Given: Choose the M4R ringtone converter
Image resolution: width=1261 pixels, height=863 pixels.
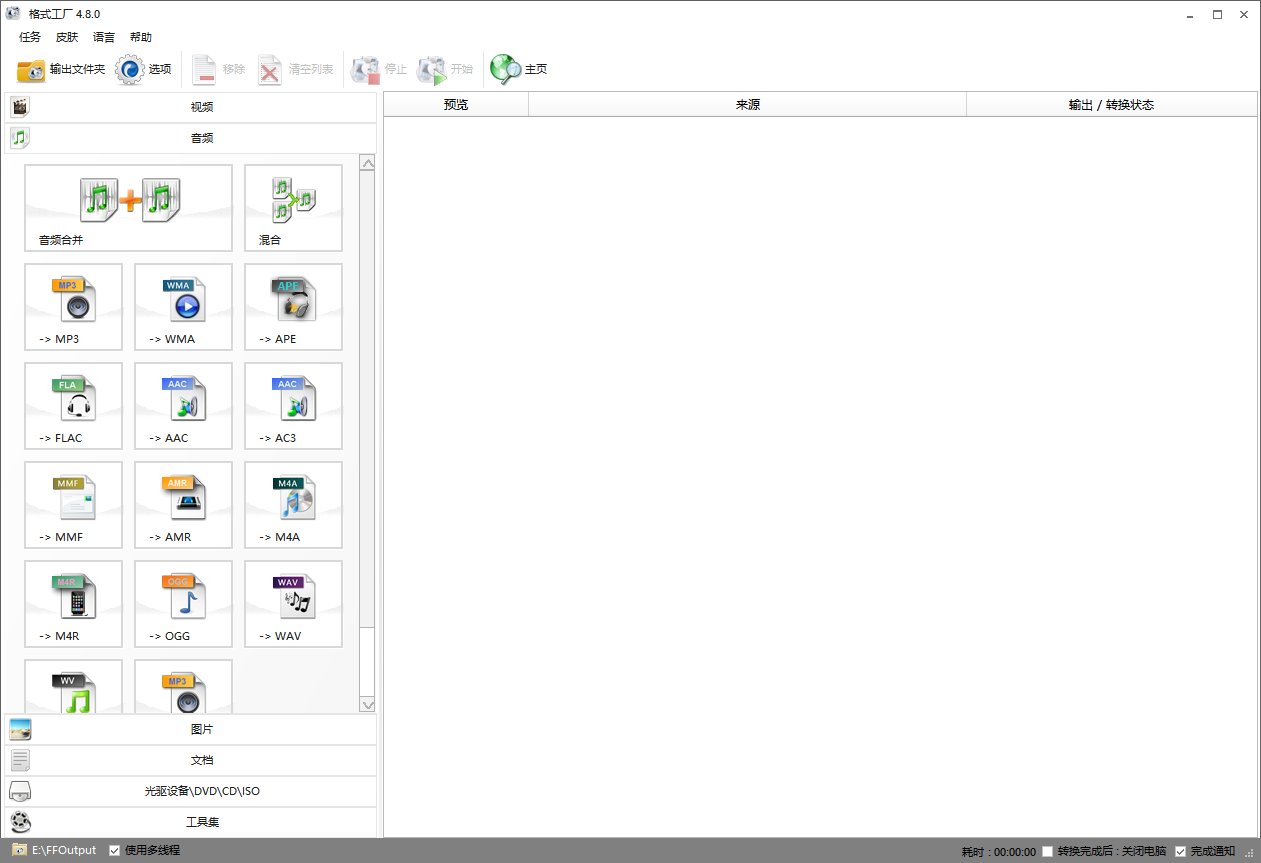Looking at the screenshot, I should coord(73,604).
